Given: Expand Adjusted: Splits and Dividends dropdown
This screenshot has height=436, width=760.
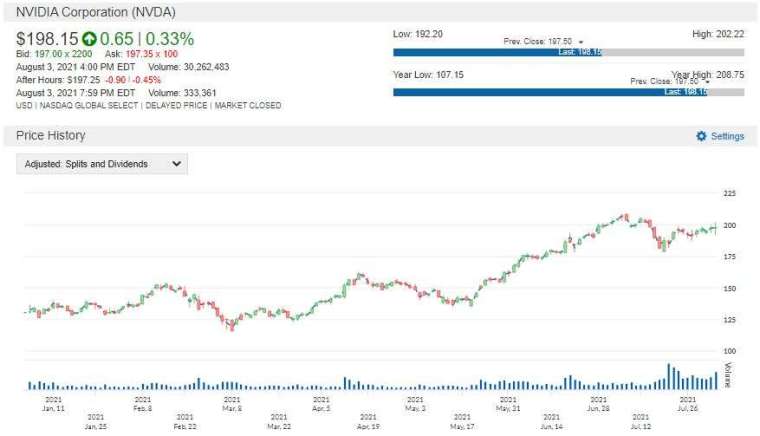Looking at the screenshot, I should 102,164.
